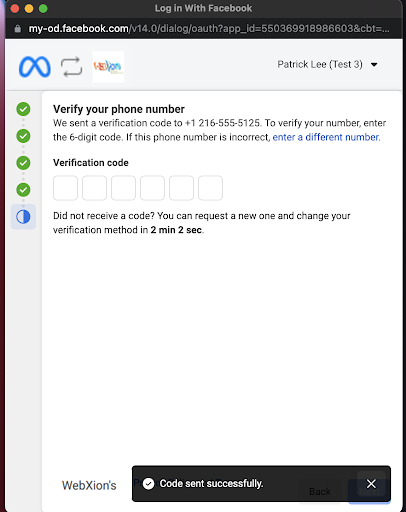Select the third completed step checkmark
Image resolution: width=406 pixels, height=512 pixels.
[23, 163]
